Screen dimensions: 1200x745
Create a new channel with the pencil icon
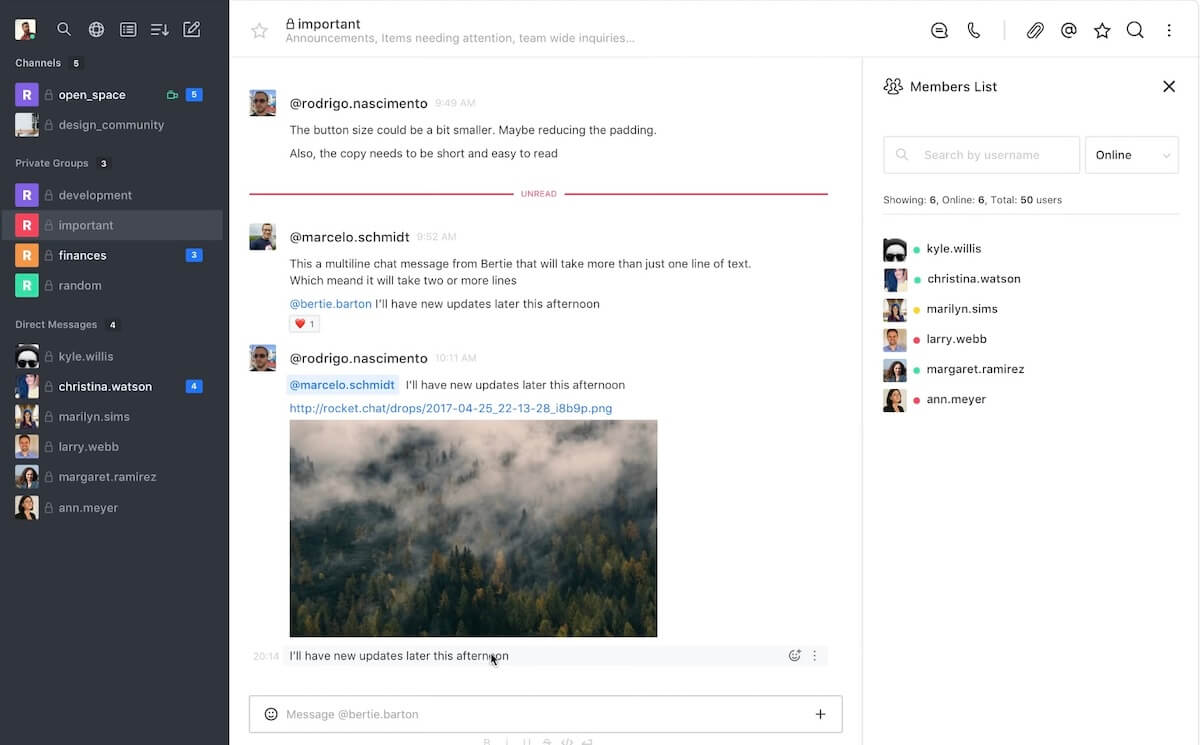pyautogui.click(x=191, y=29)
